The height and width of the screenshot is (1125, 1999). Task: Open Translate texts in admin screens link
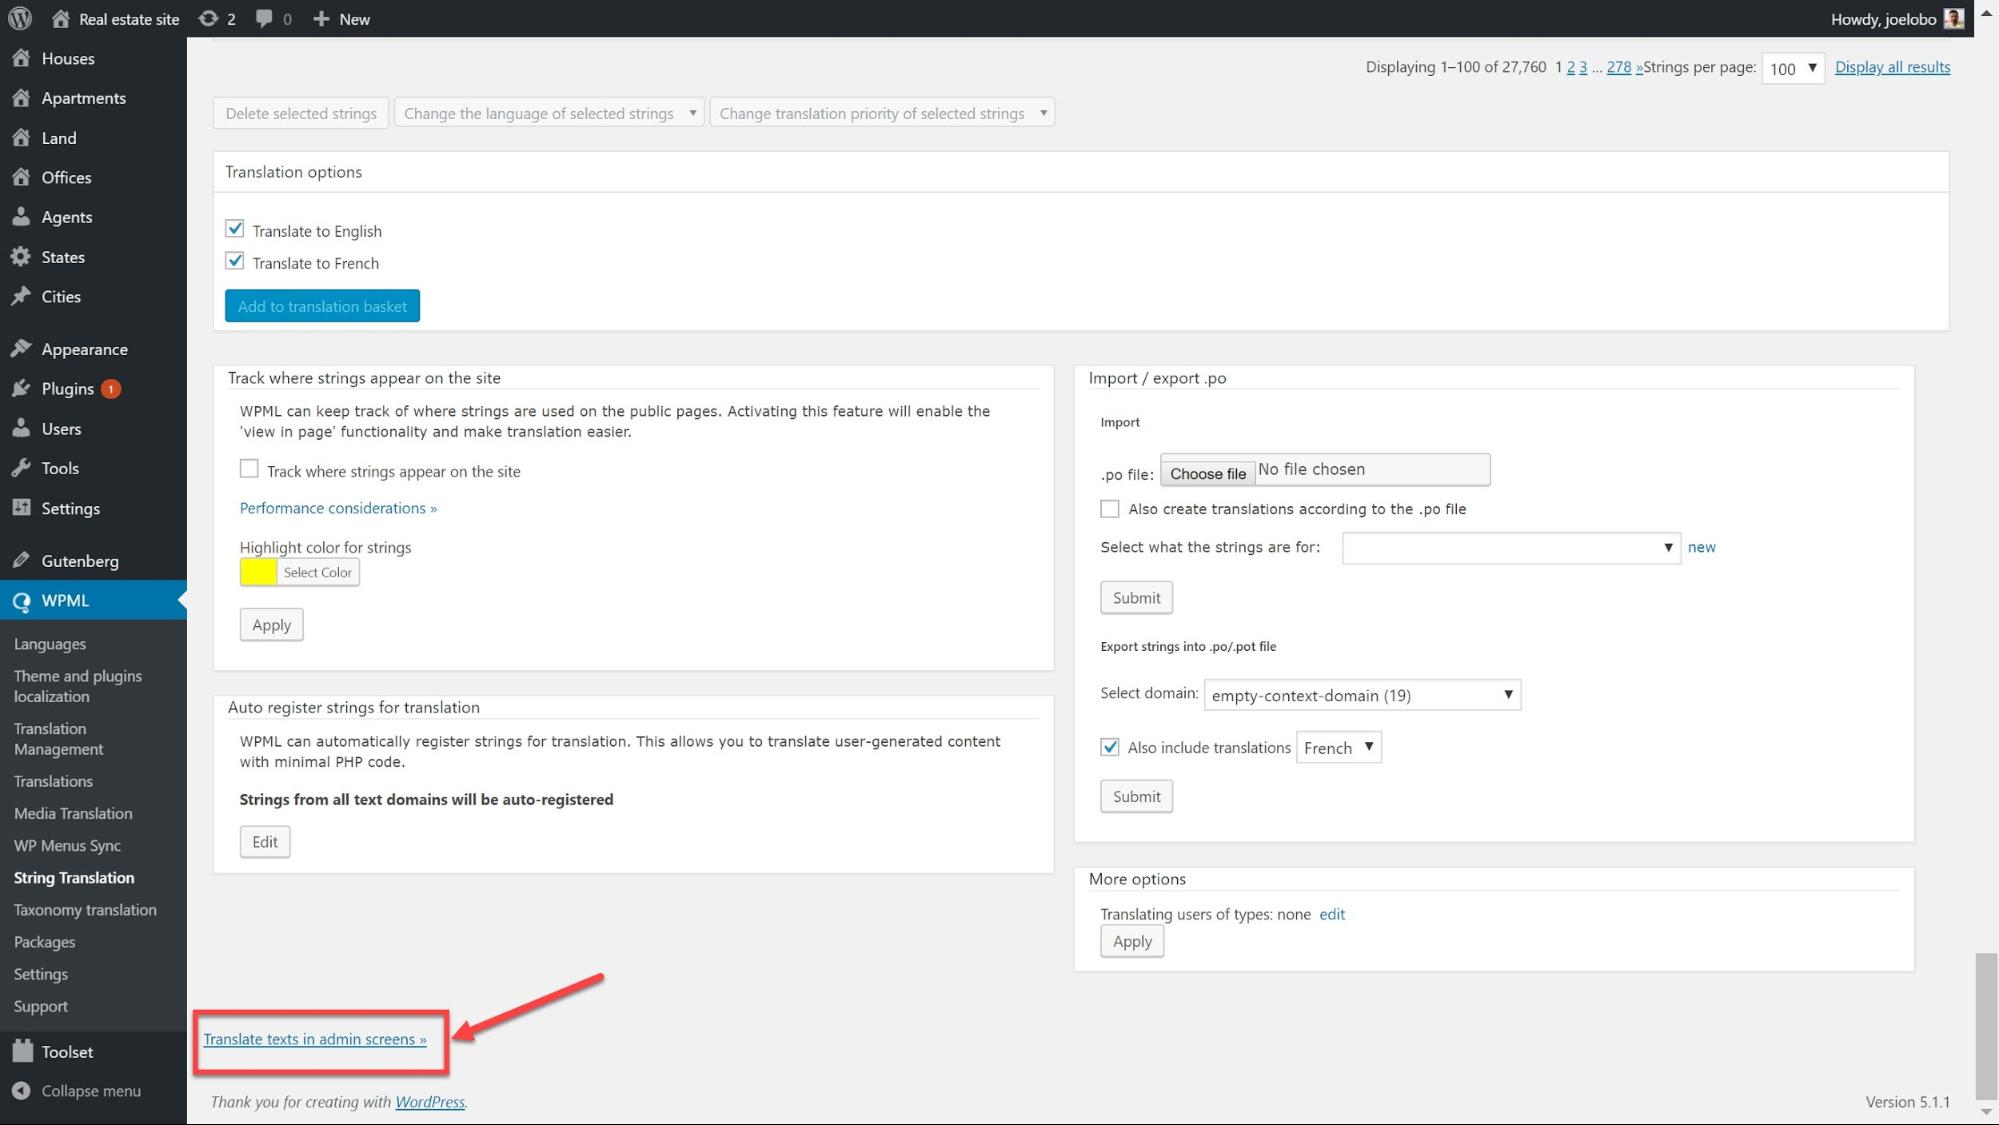314,1039
